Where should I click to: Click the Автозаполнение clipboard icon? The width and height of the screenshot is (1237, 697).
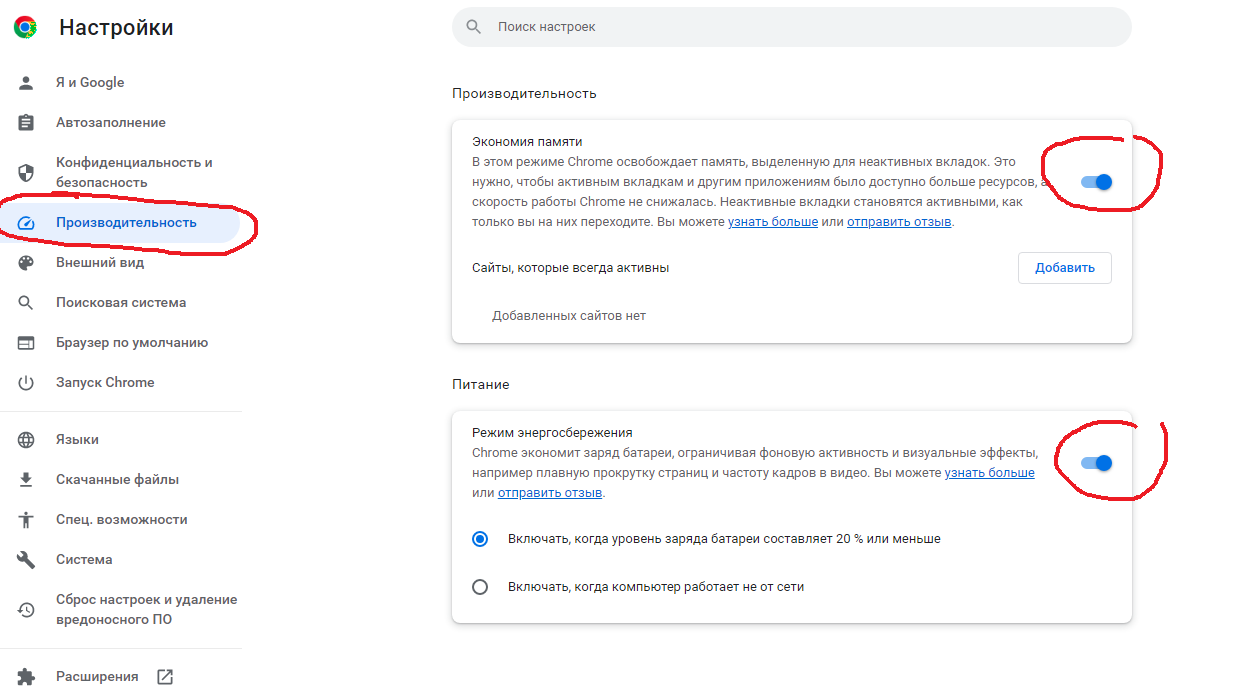26,123
